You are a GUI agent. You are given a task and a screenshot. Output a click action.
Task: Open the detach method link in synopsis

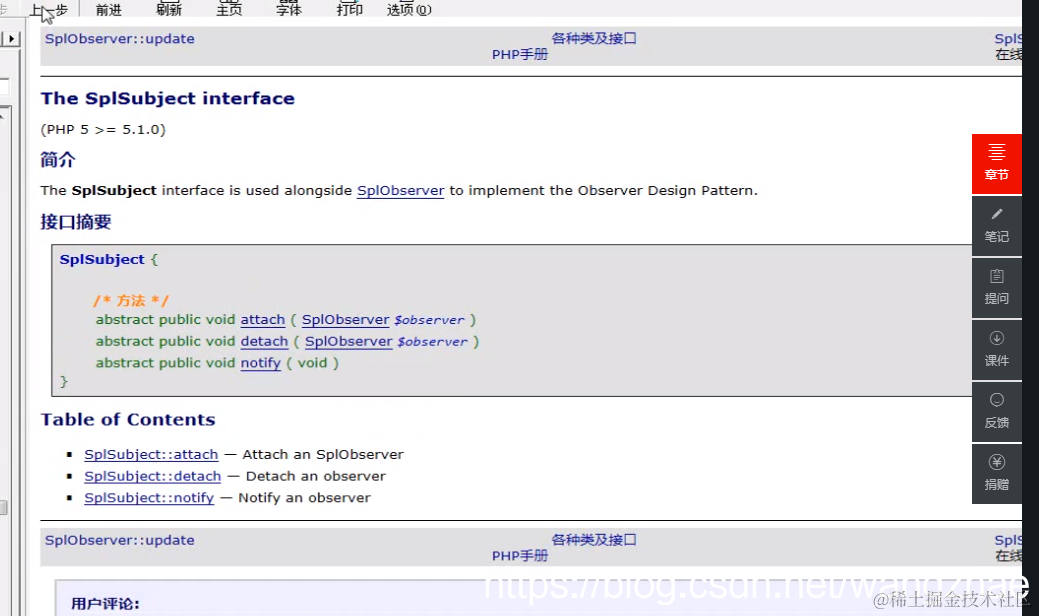264,342
